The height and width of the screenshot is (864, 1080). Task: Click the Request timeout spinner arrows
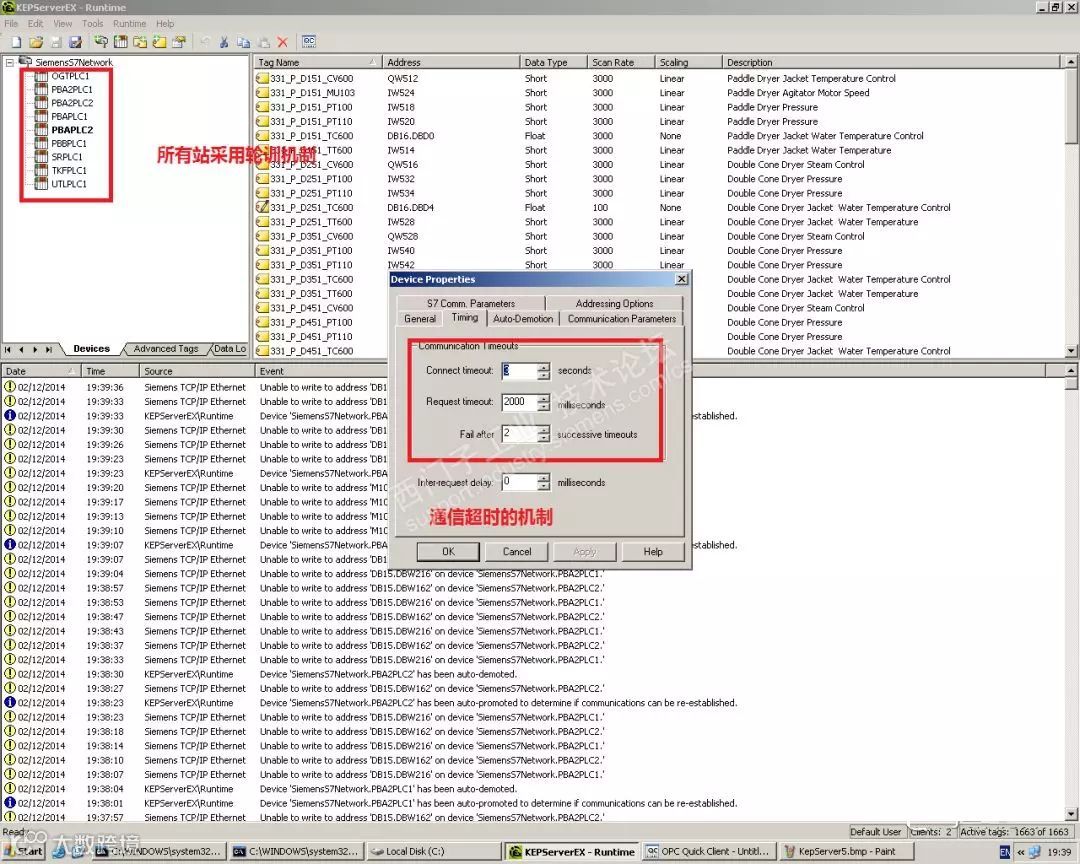(543, 402)
